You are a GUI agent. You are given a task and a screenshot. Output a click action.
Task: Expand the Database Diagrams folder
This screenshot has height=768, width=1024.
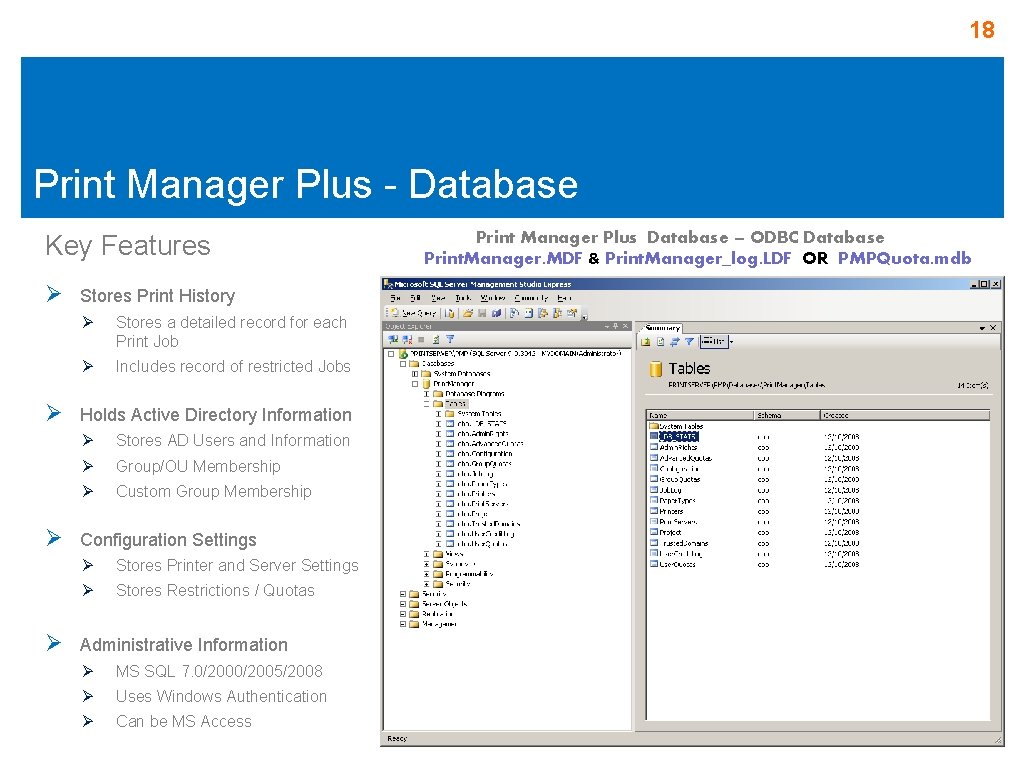tap(426, 394)
